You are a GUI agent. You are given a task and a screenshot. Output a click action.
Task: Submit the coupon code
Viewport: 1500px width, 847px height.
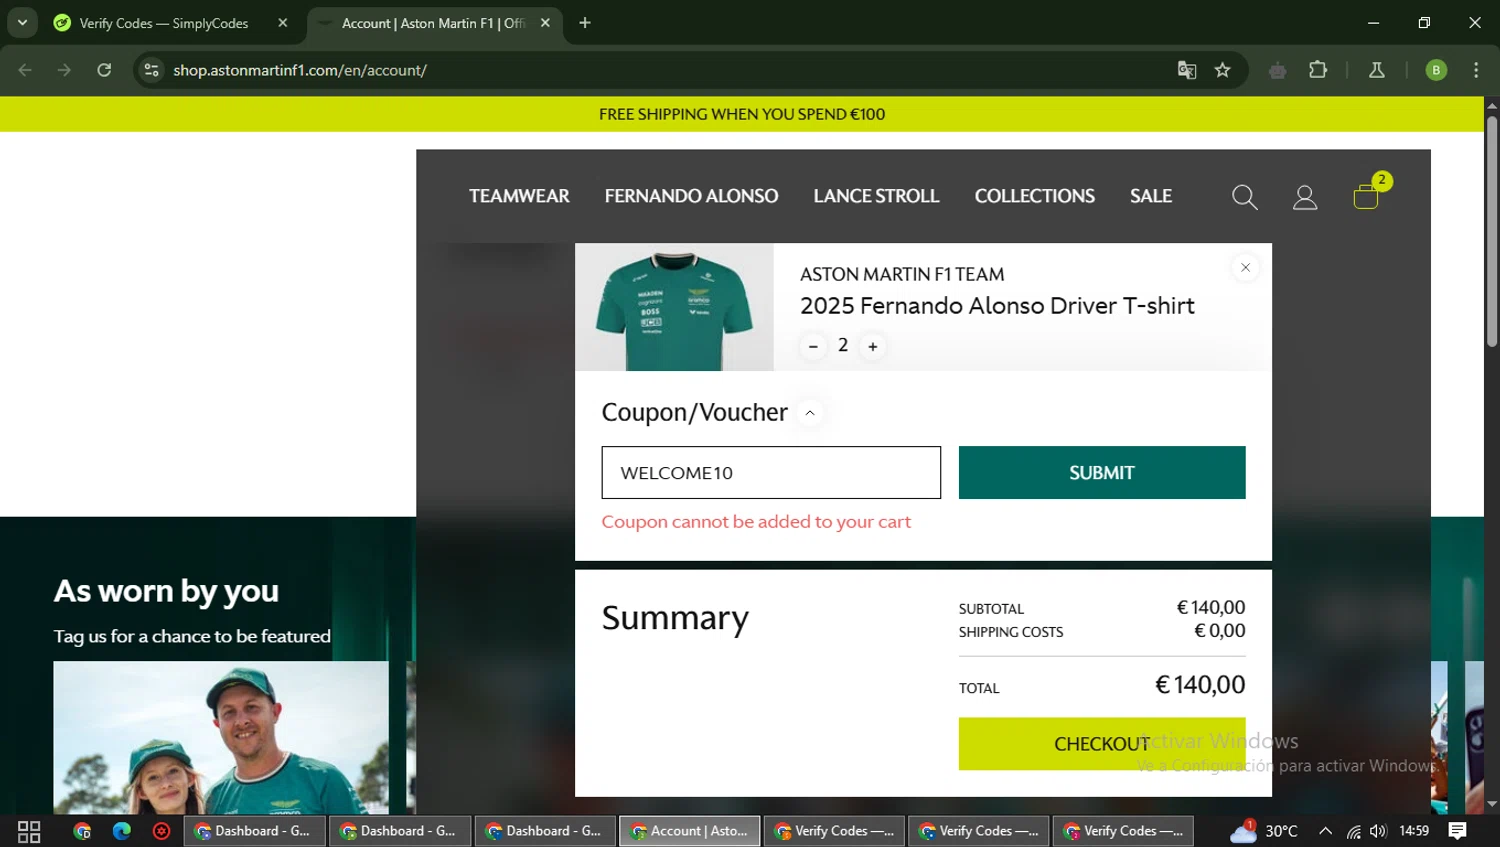(1102, 472)
